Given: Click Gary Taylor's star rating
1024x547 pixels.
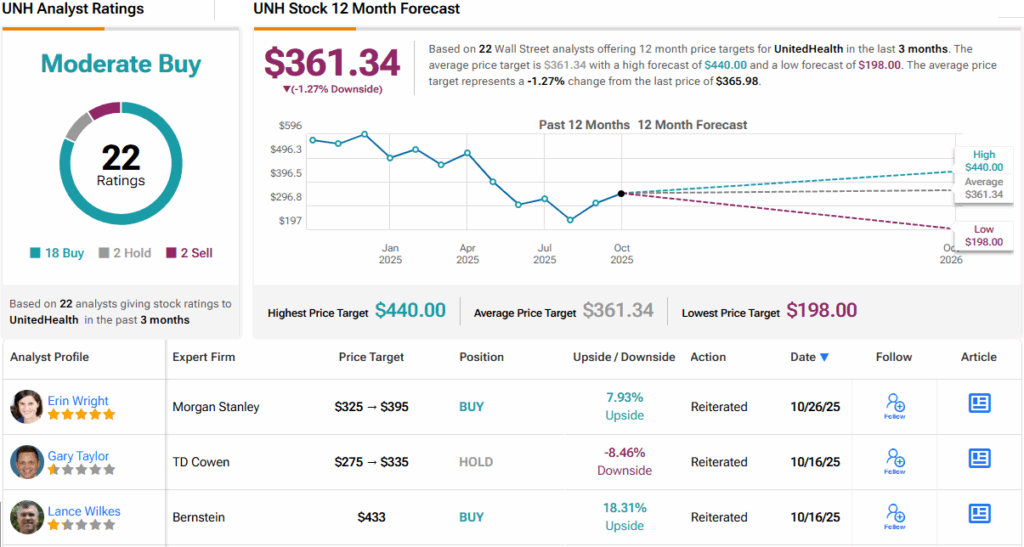Looking at the screenshot, I should 81,469.
